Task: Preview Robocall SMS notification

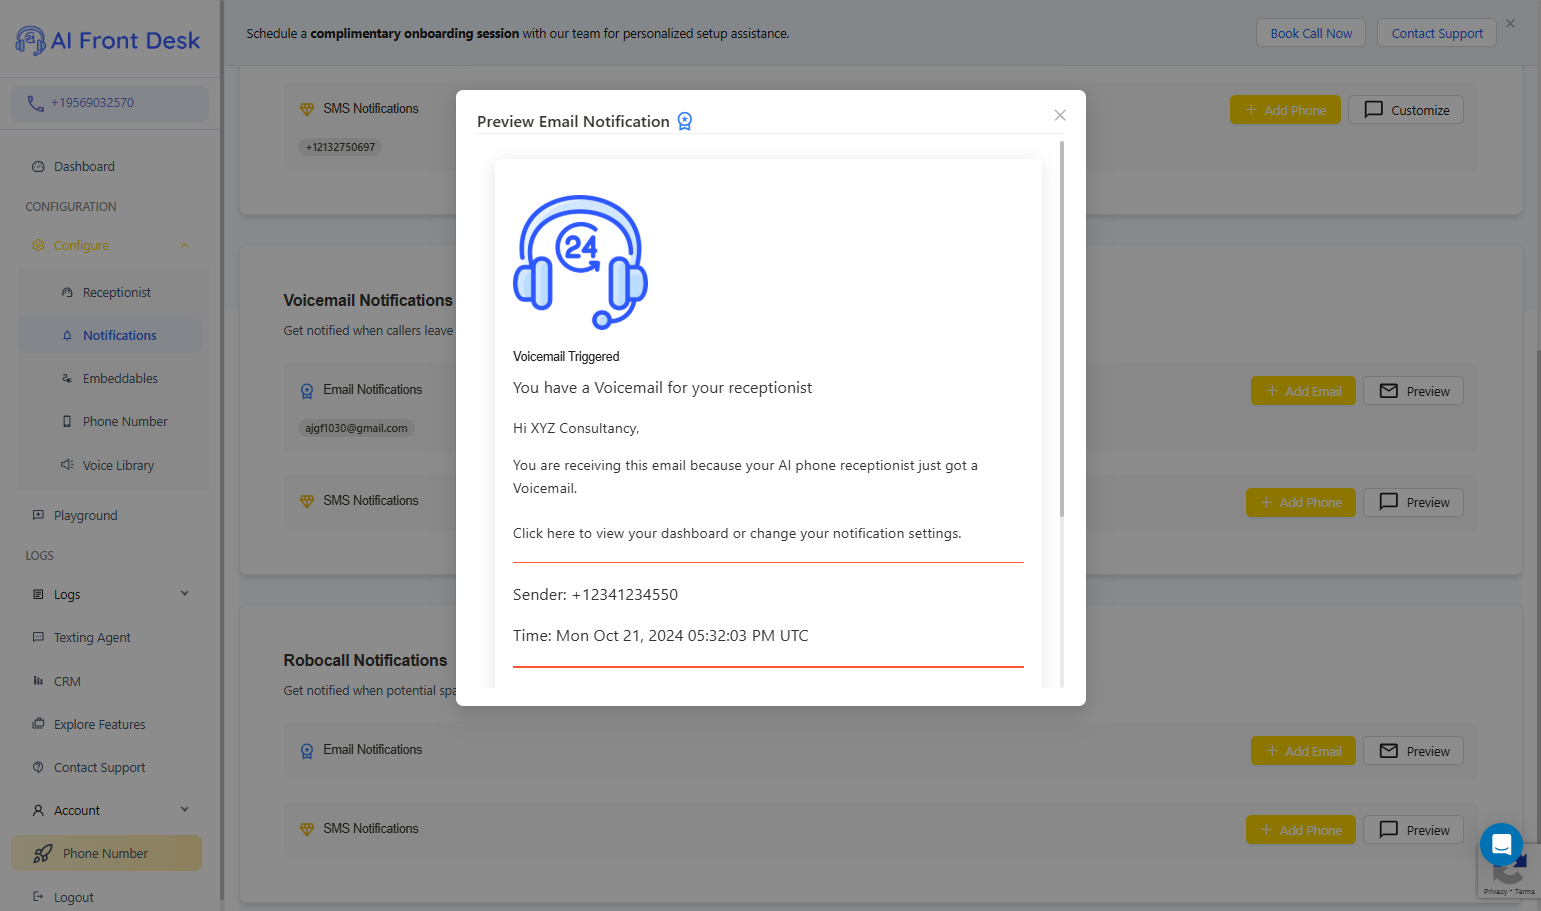Action: click(x=1413, y=830)
